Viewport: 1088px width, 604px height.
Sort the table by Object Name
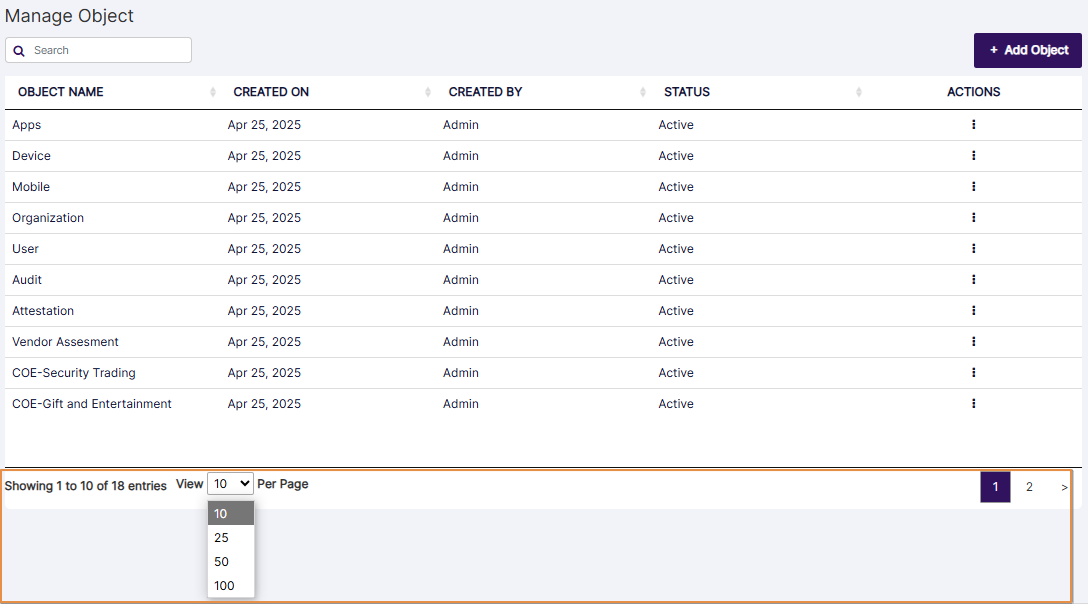(x=212, y=91)
